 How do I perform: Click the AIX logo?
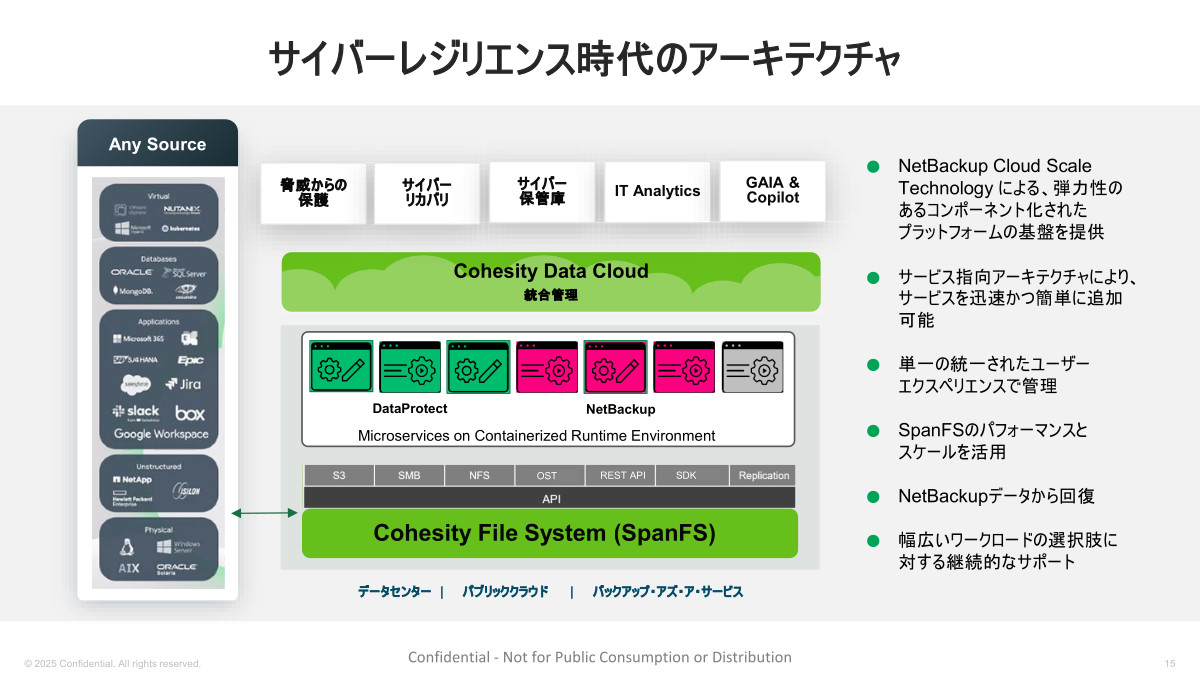tap(129, 568)
